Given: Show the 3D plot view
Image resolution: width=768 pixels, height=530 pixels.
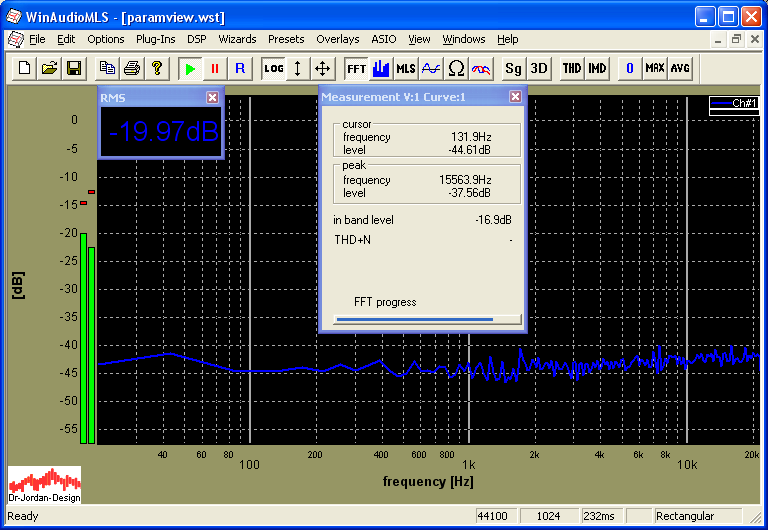Looking at the screenshot, I should 538,68.
